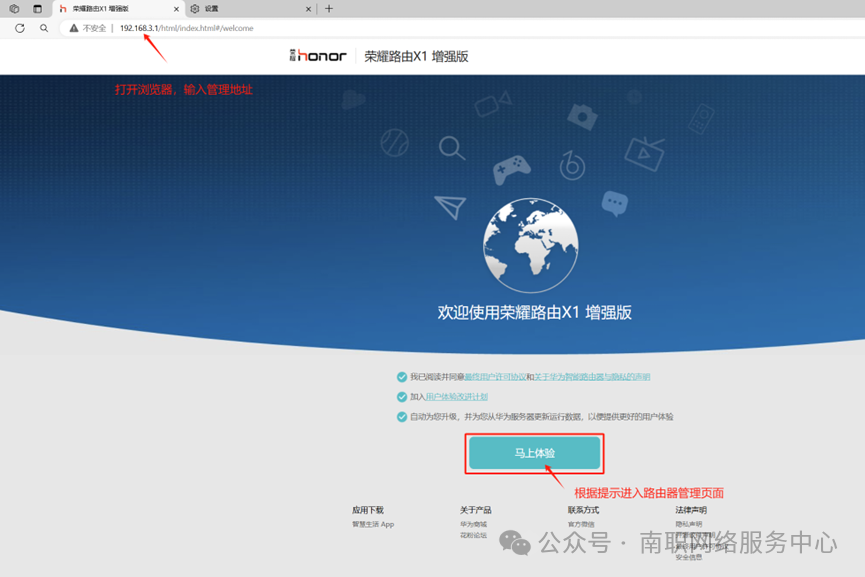Viewport: 865px width, 577px height.
Task: Click the 欢迎使用荣耀路由X1 增强版 welcome heading
Action: pos(535,312)
